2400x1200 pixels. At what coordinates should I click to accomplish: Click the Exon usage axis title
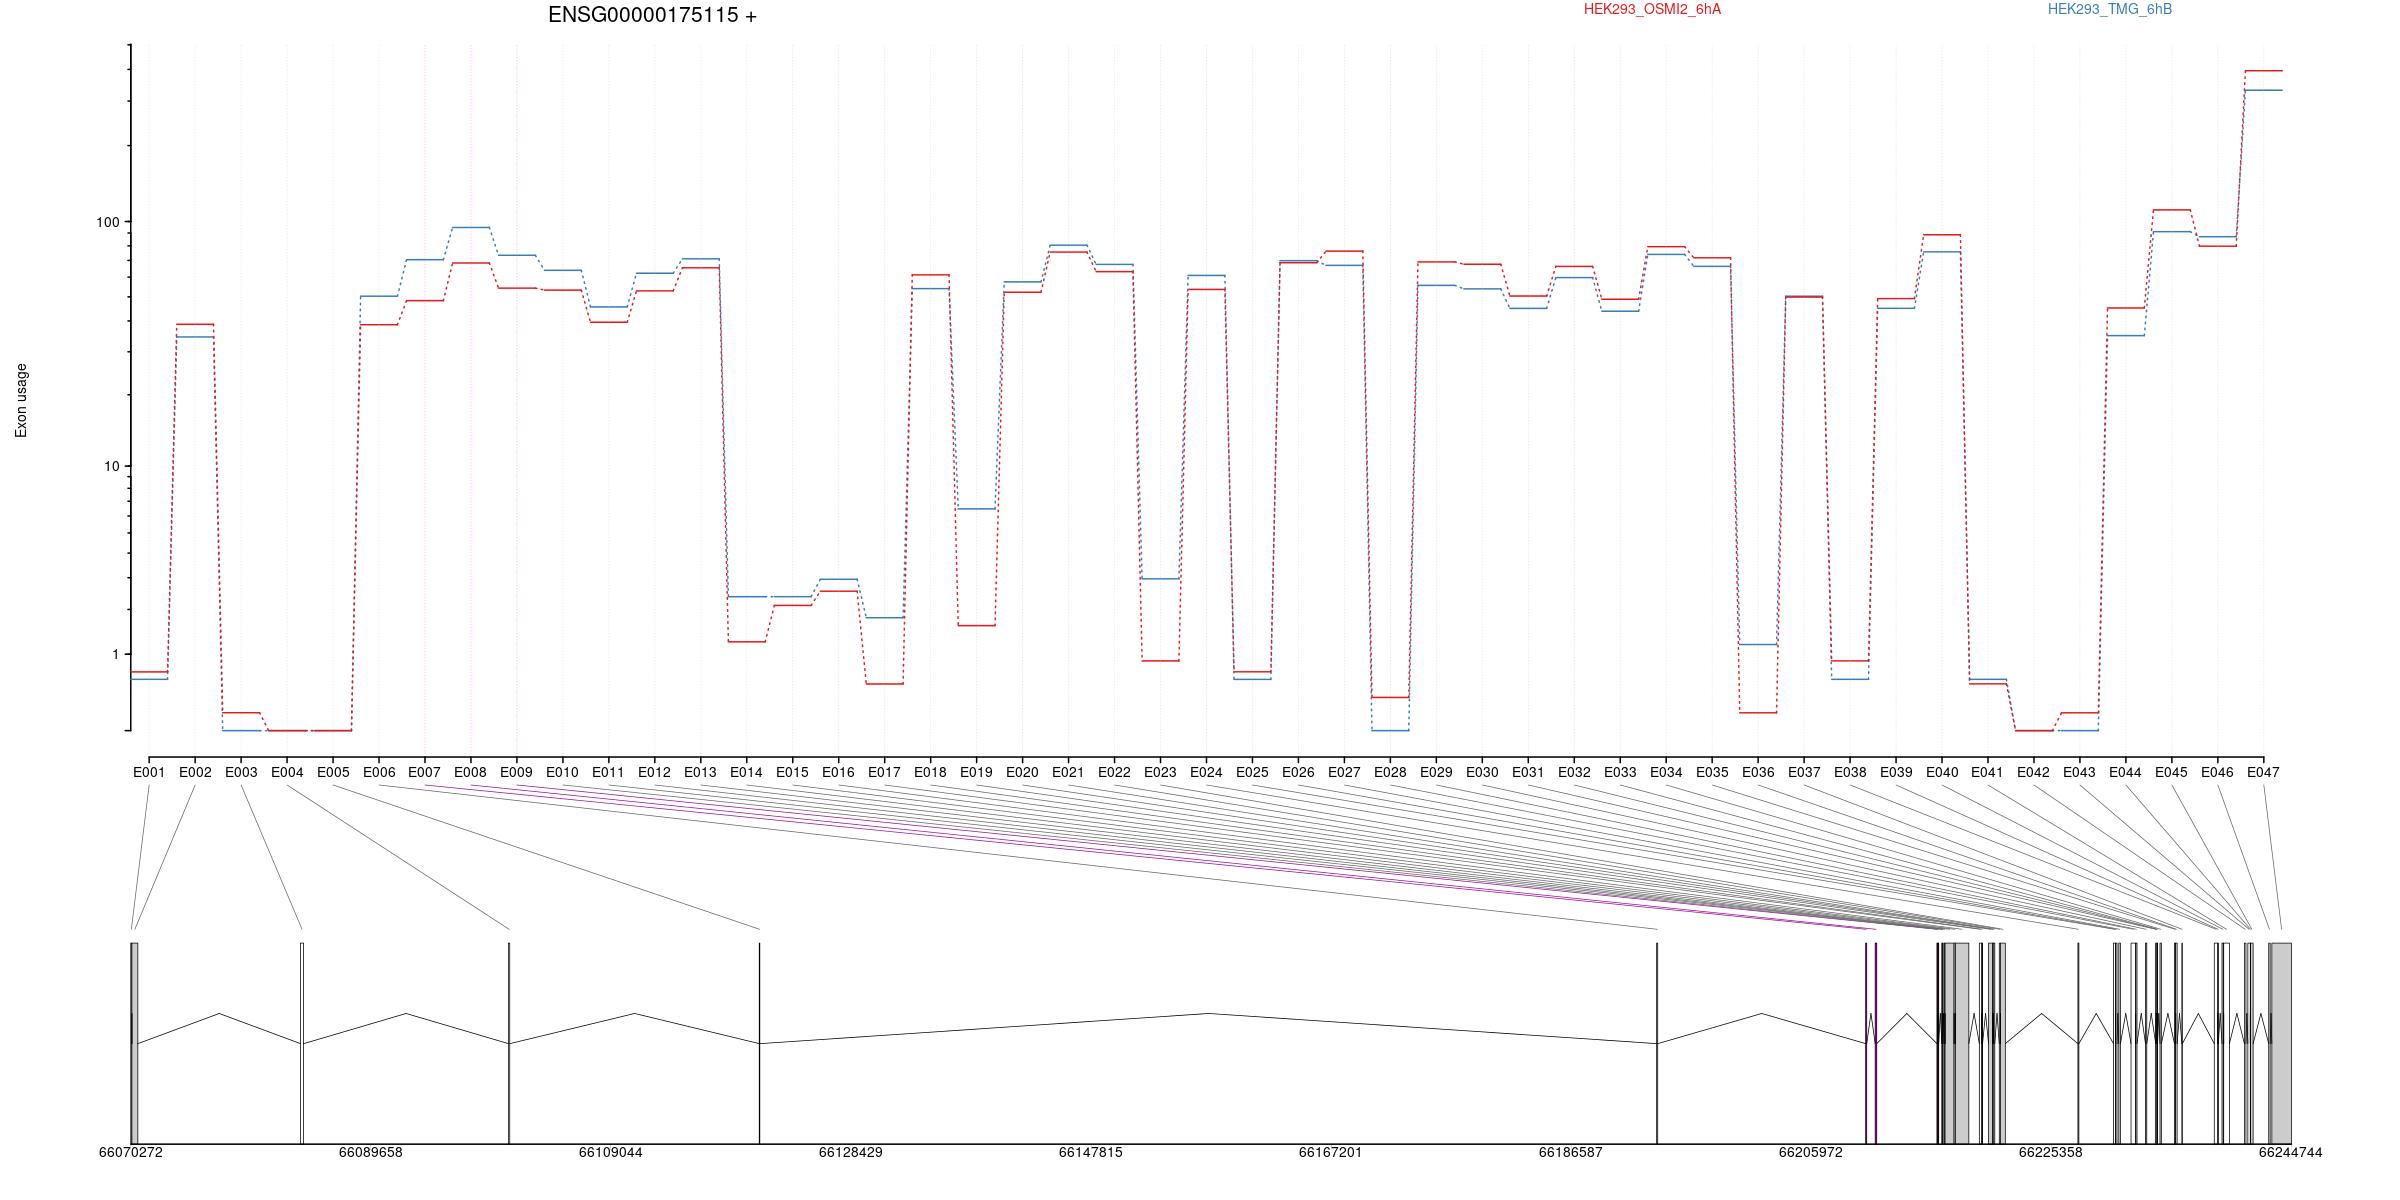[x=21, y=400]
